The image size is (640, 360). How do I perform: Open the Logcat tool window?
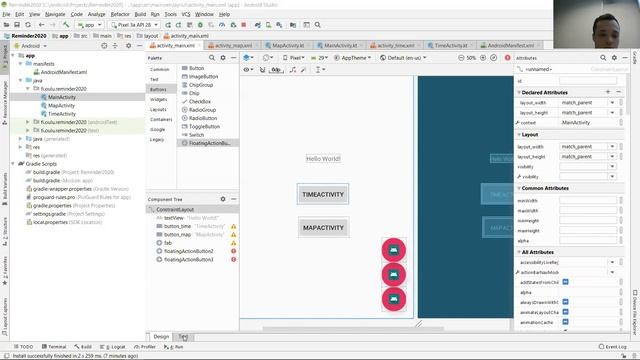tap(113, 347)
